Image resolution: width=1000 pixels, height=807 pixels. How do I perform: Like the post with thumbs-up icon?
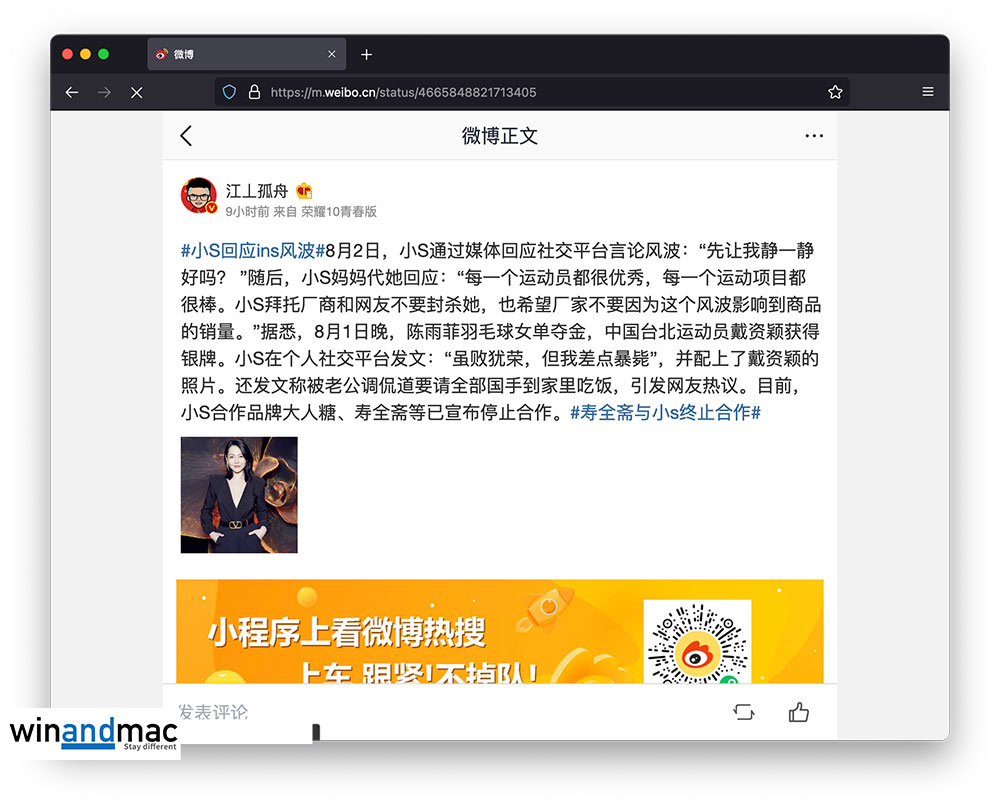pyautogui.click(x=798, y=712)
